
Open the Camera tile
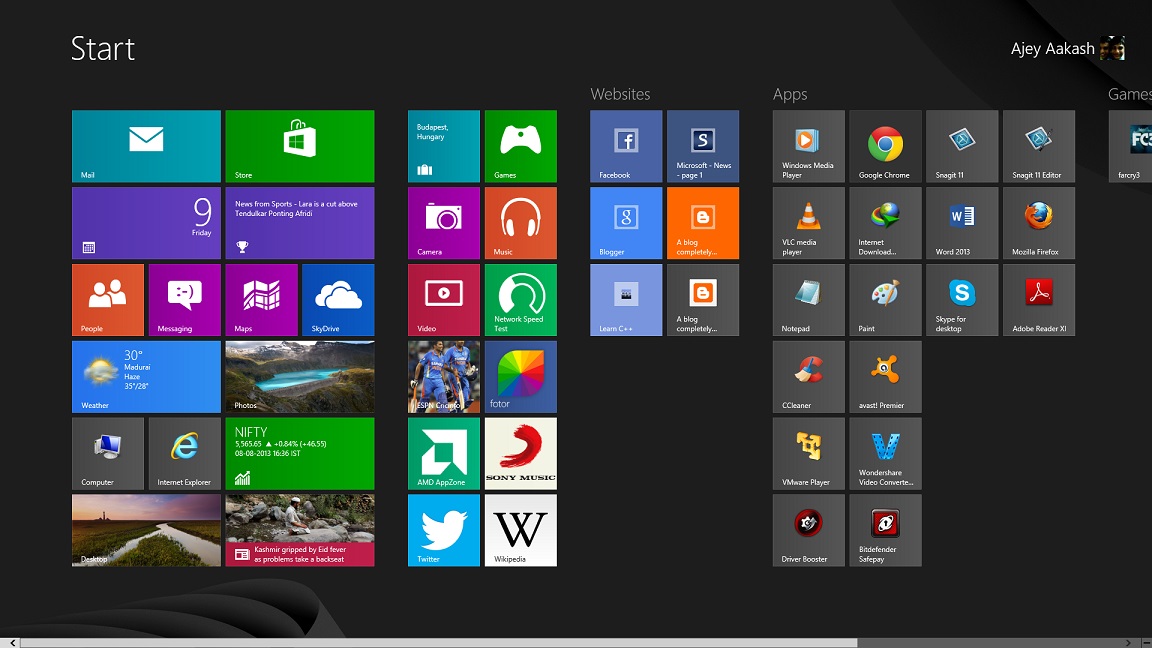(444, 223)
